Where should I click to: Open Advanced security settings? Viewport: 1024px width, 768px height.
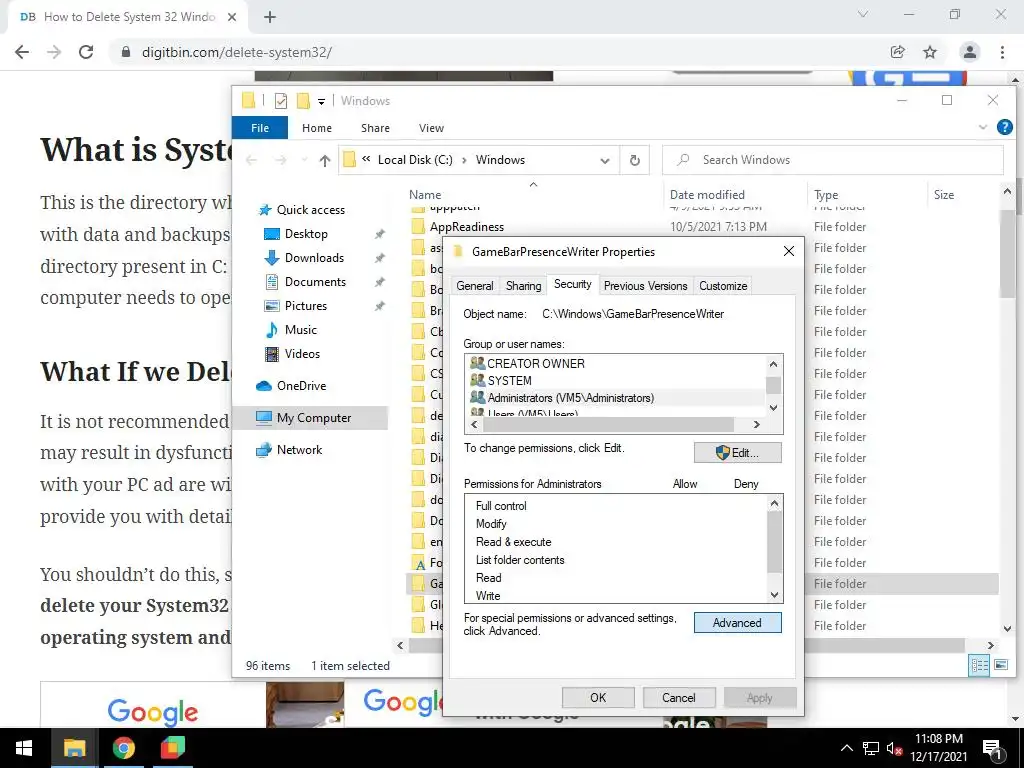coord(737,623)
